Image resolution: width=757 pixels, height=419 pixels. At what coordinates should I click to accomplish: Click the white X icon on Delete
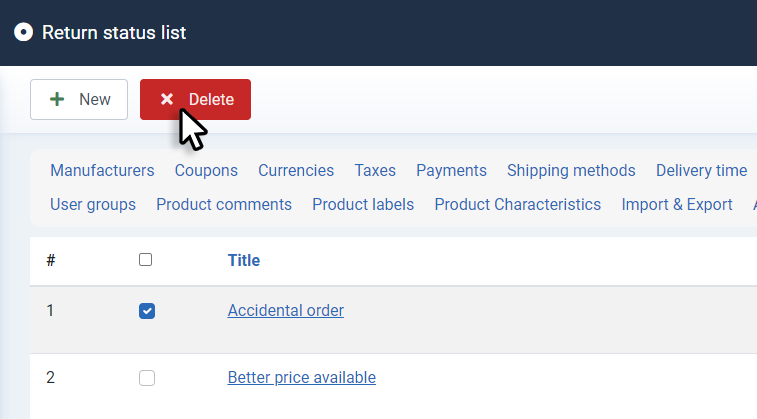(167, 99)
